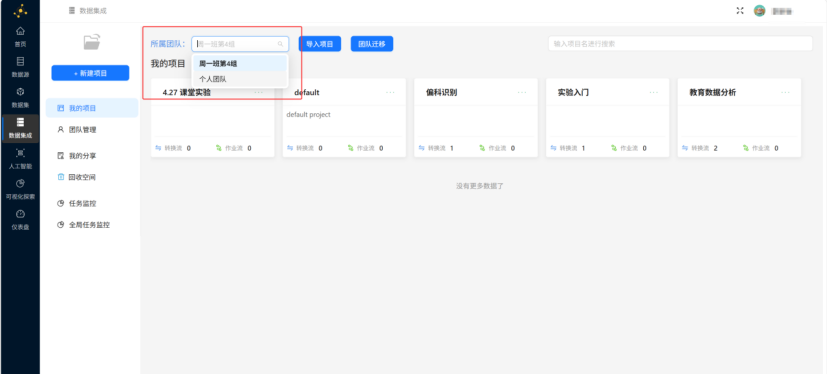Click the platform logo icon

[20, 10]
